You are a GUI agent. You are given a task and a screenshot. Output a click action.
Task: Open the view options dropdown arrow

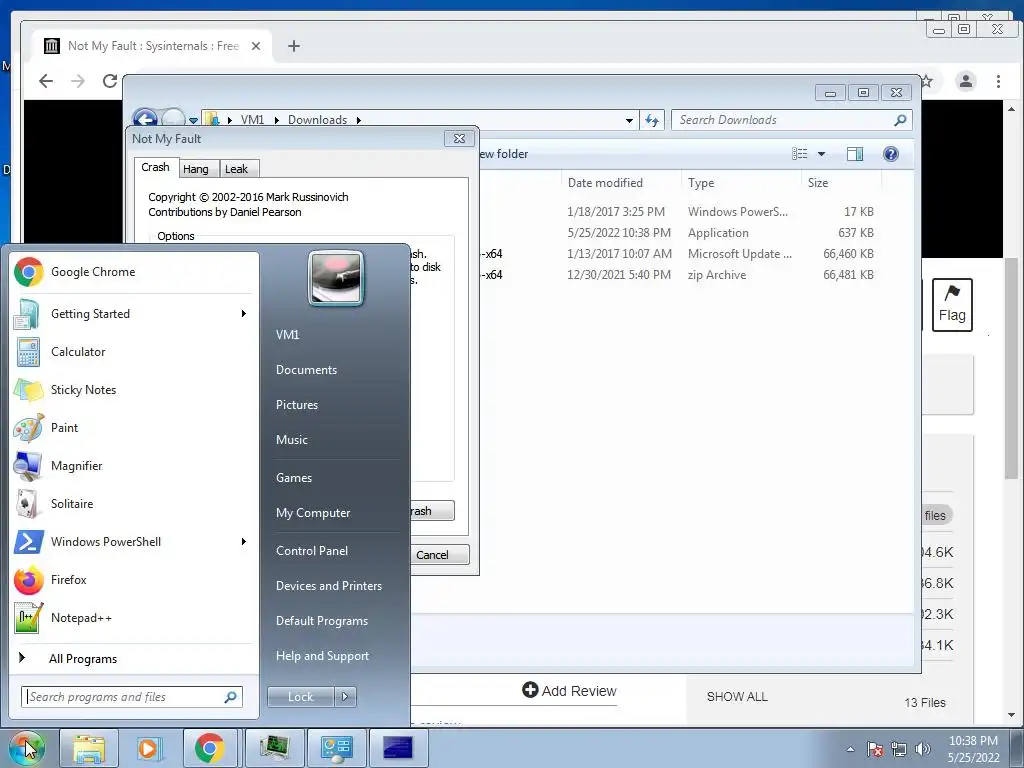(822, 154)
